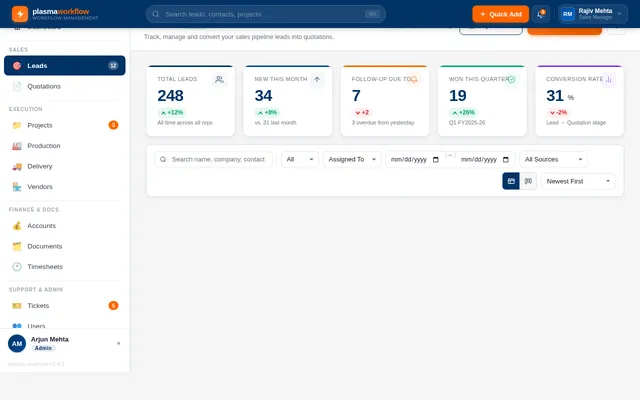Click the Quick Add button

[500, 14]
